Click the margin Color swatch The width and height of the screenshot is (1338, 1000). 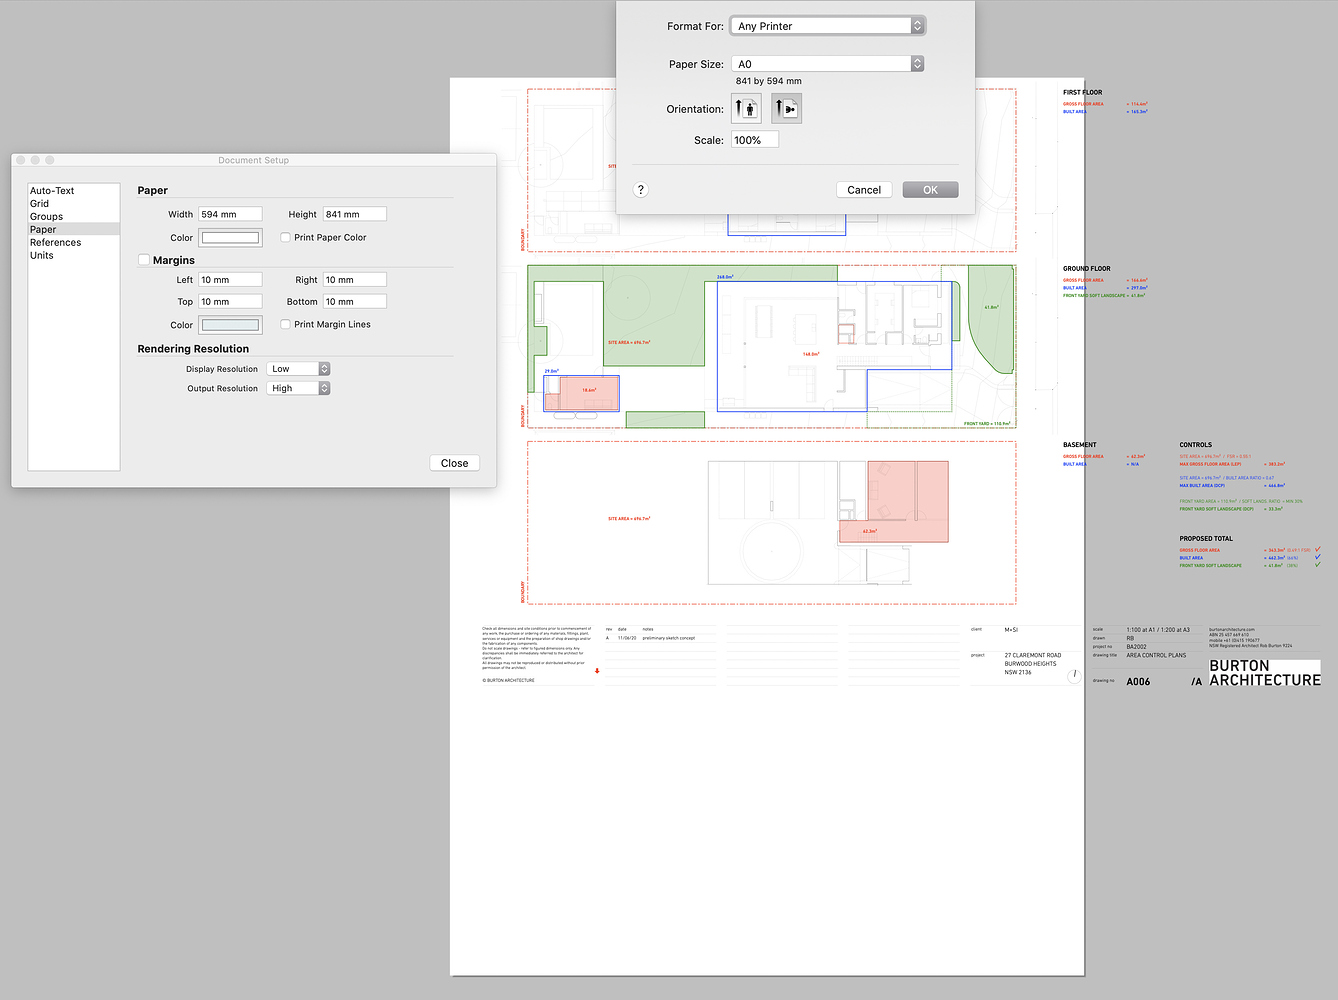click(x=230, y=324)
